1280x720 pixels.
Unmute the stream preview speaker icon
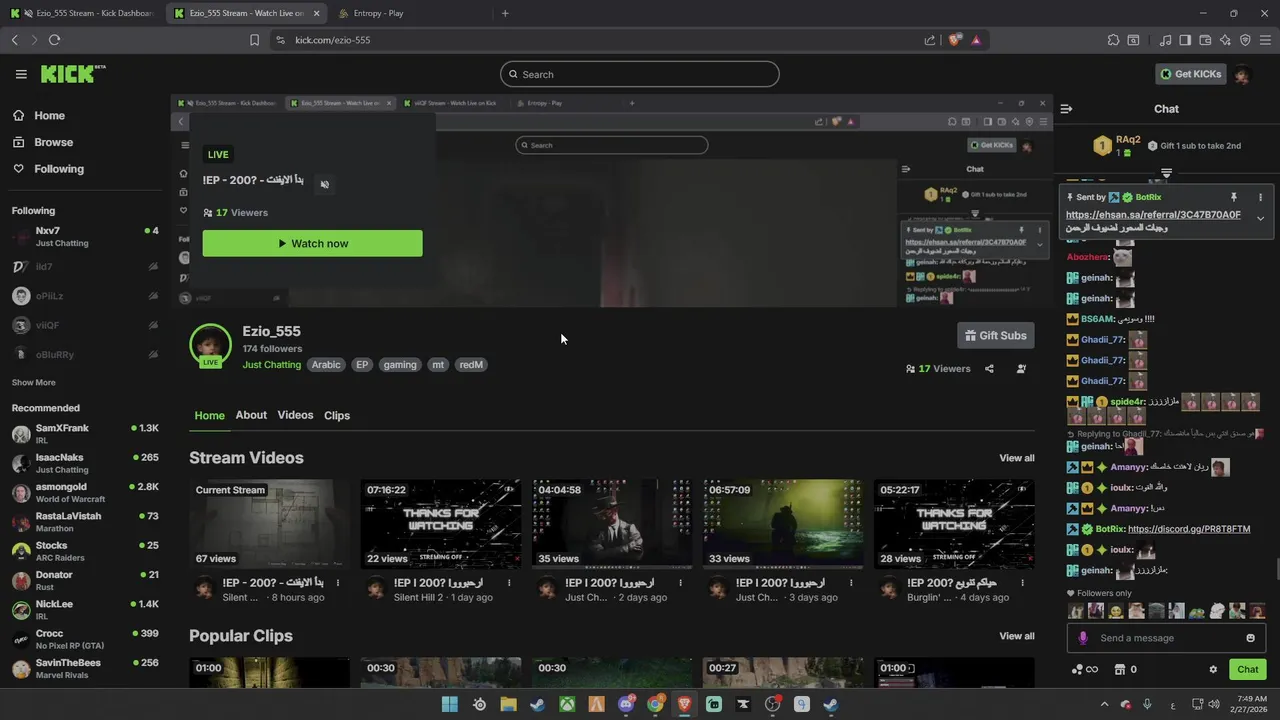[x=324, y=184]
